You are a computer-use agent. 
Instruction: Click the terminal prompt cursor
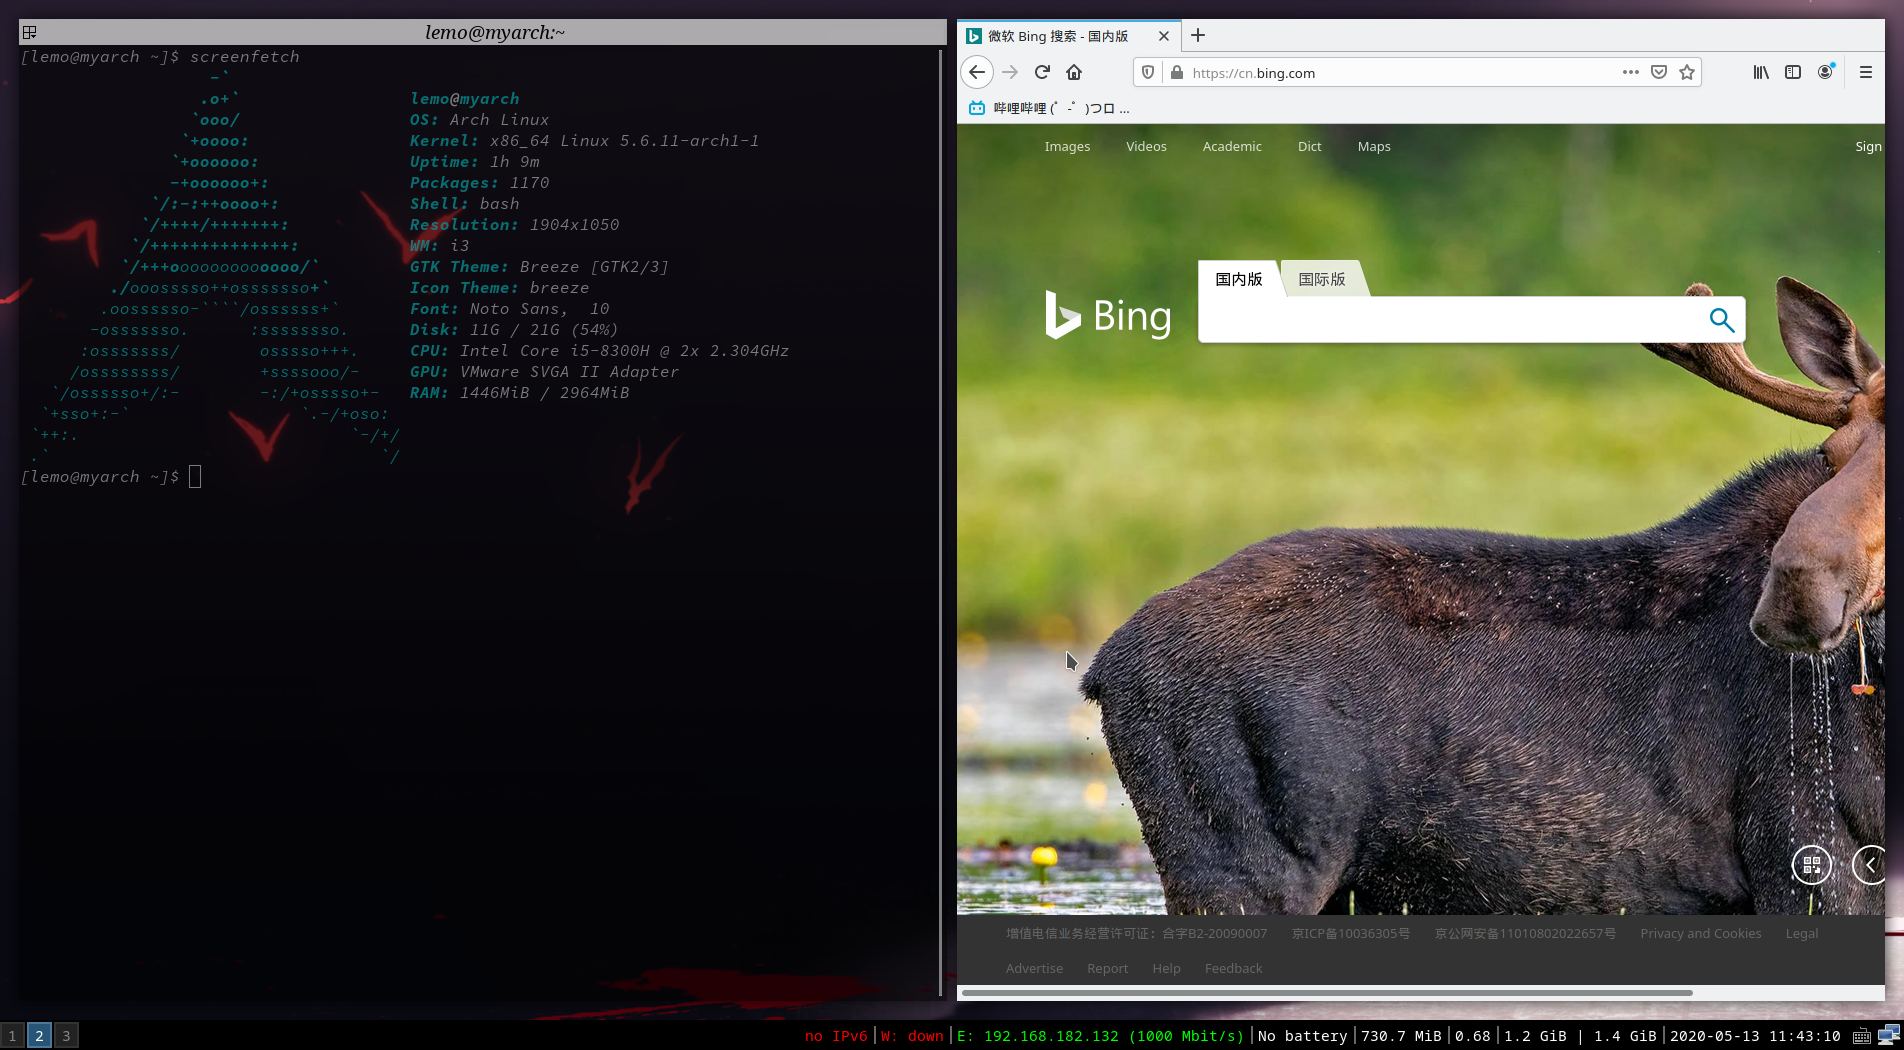click(x=195, y=477)
